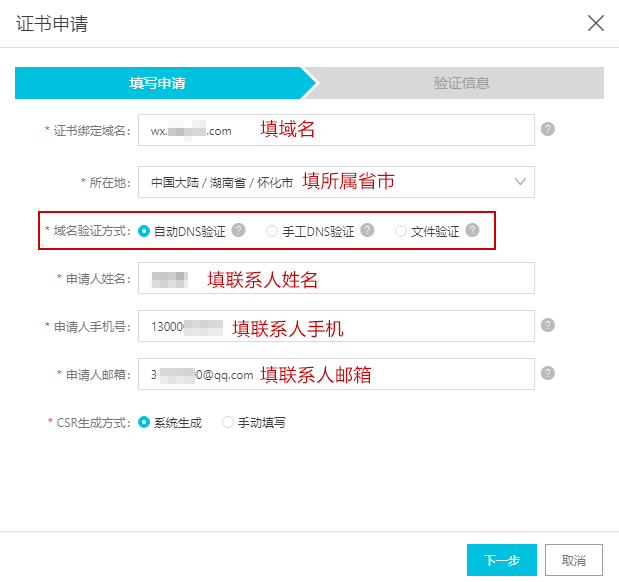Click help icon beside 申请人邮箱 field

click(x=548, y=373)
